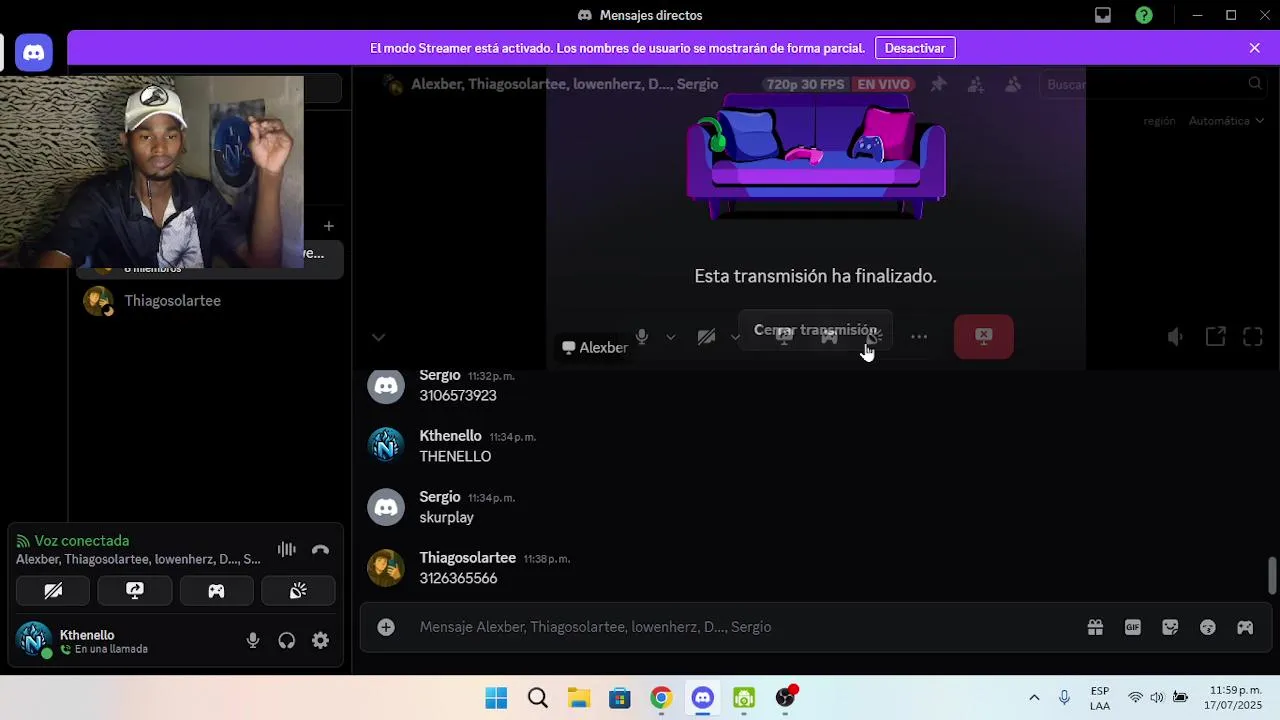Open more call options ellipsis

[x=919, y=337]
